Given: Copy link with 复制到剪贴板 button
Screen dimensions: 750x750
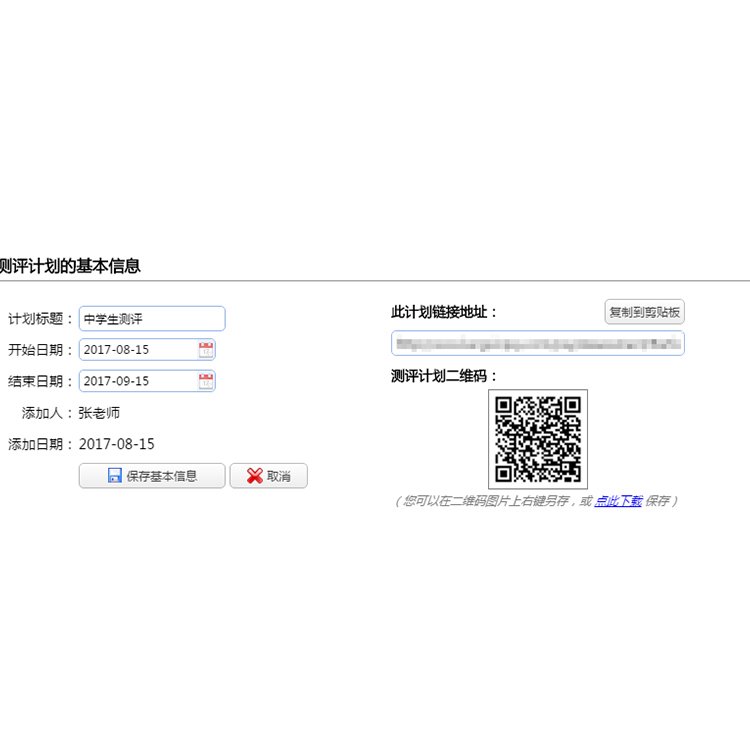Looking at the screenshot, I should pos(644,312).
